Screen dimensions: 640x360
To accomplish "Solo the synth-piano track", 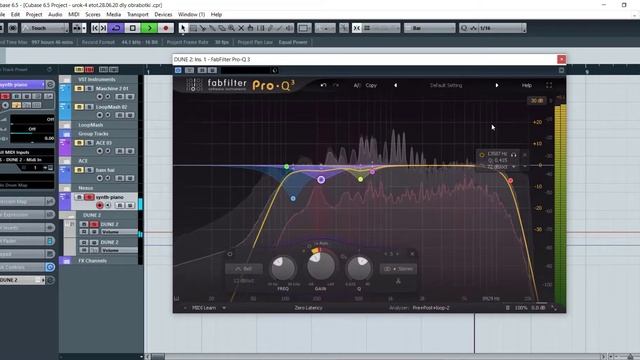I will click(89, 197).
